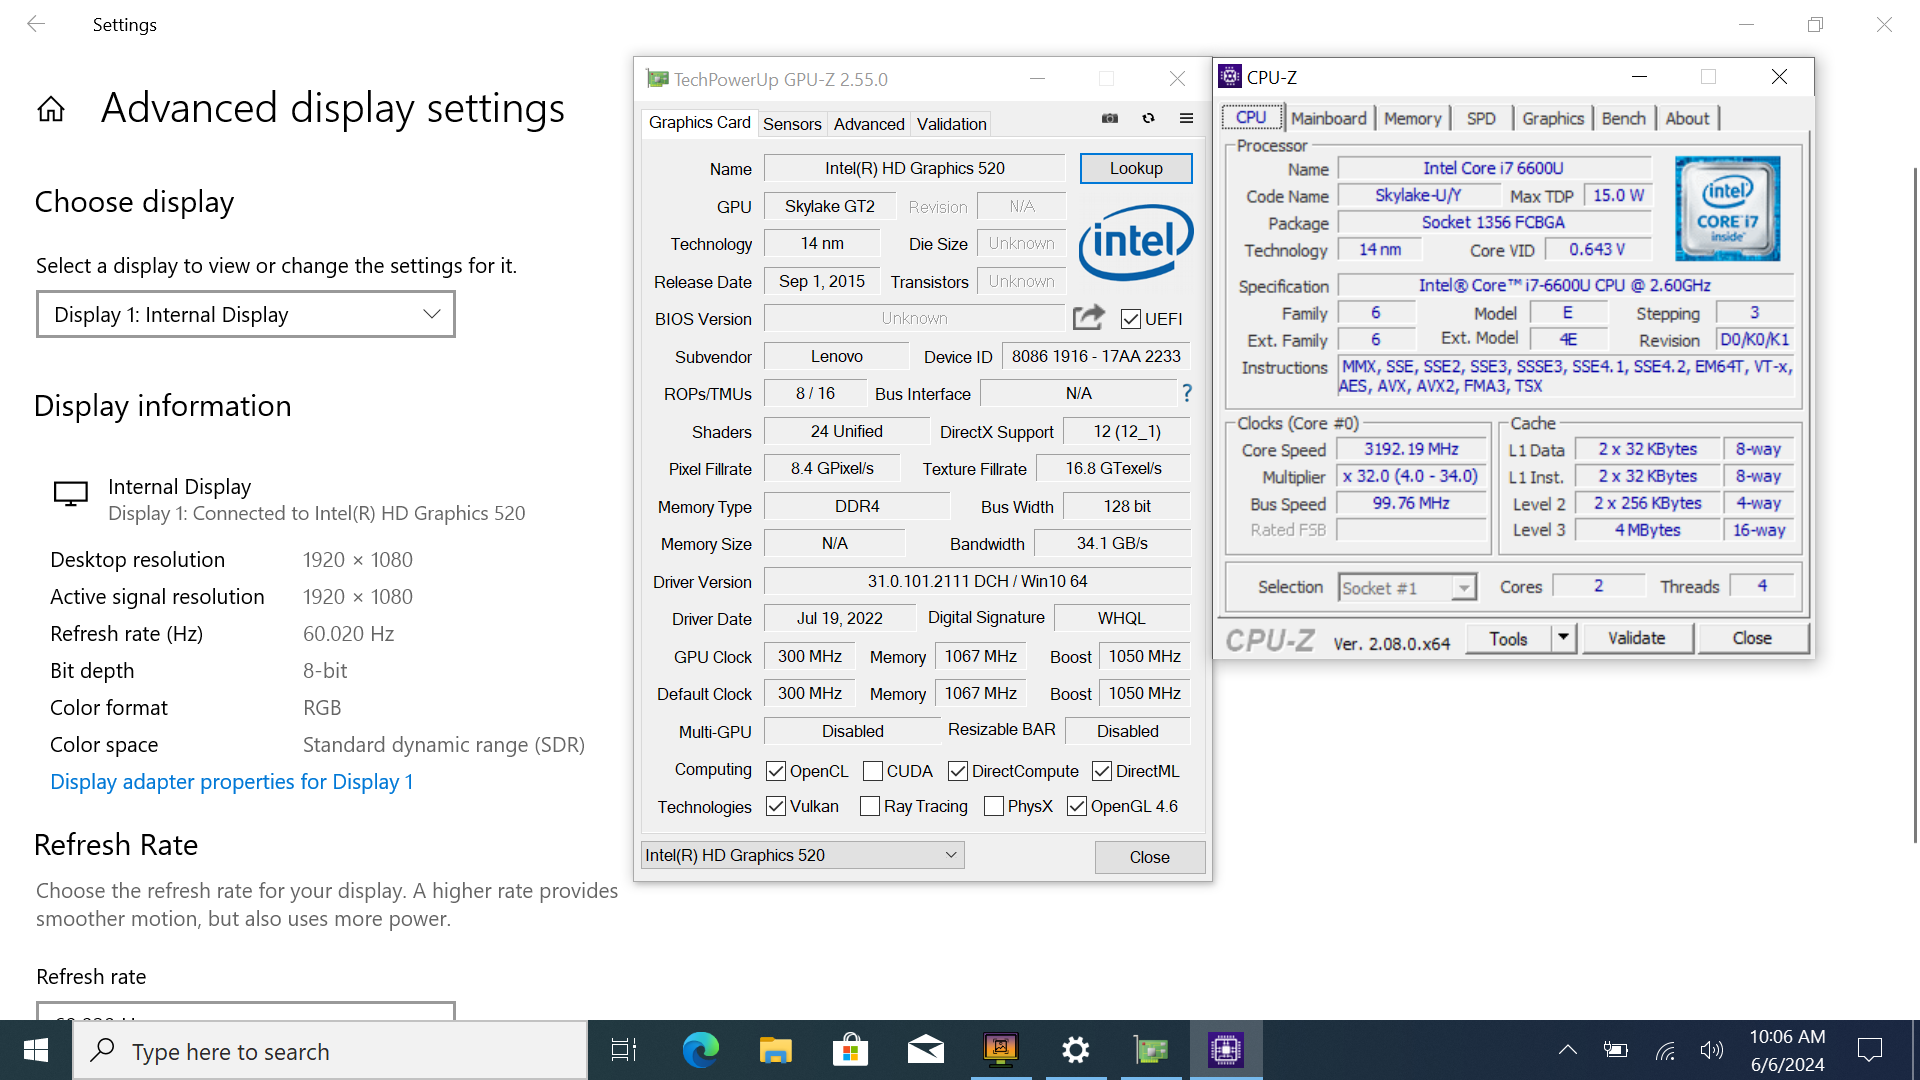Click the Close button in GPU-Z
This screenshot has width=1920, height=1080.
click(x=1150, y=857)
